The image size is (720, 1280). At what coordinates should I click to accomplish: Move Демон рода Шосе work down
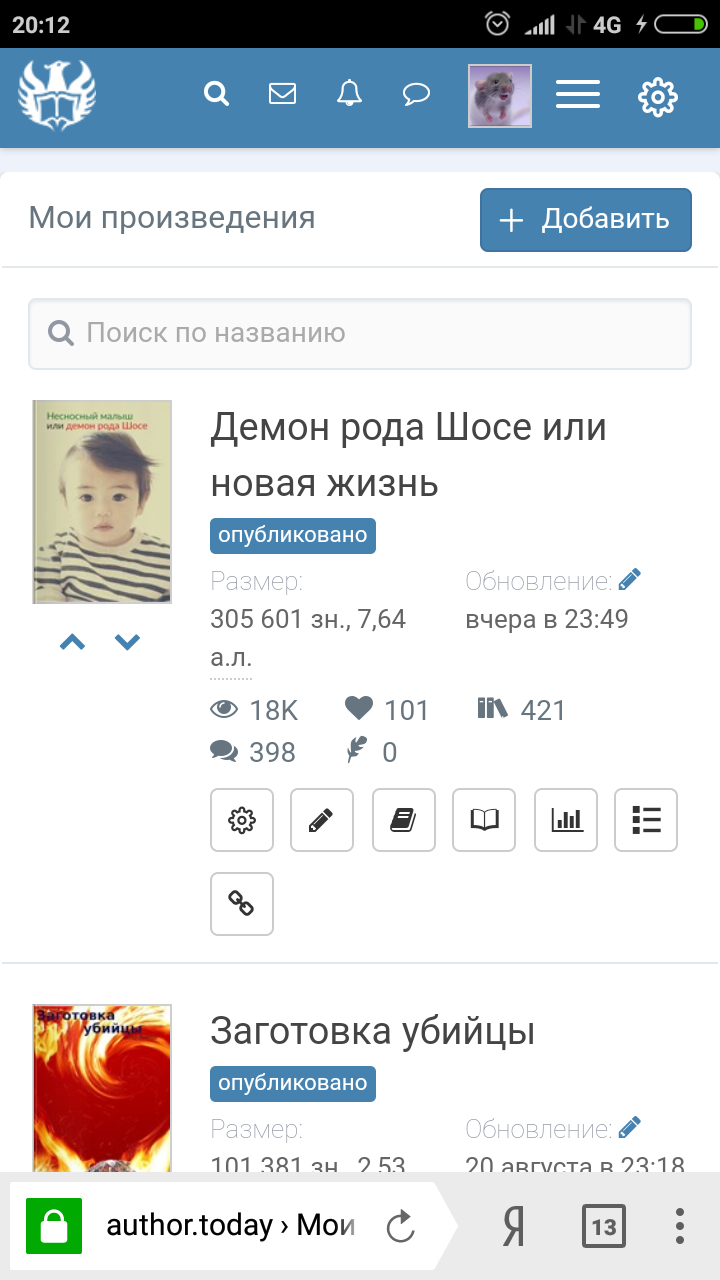pos(127,642)
